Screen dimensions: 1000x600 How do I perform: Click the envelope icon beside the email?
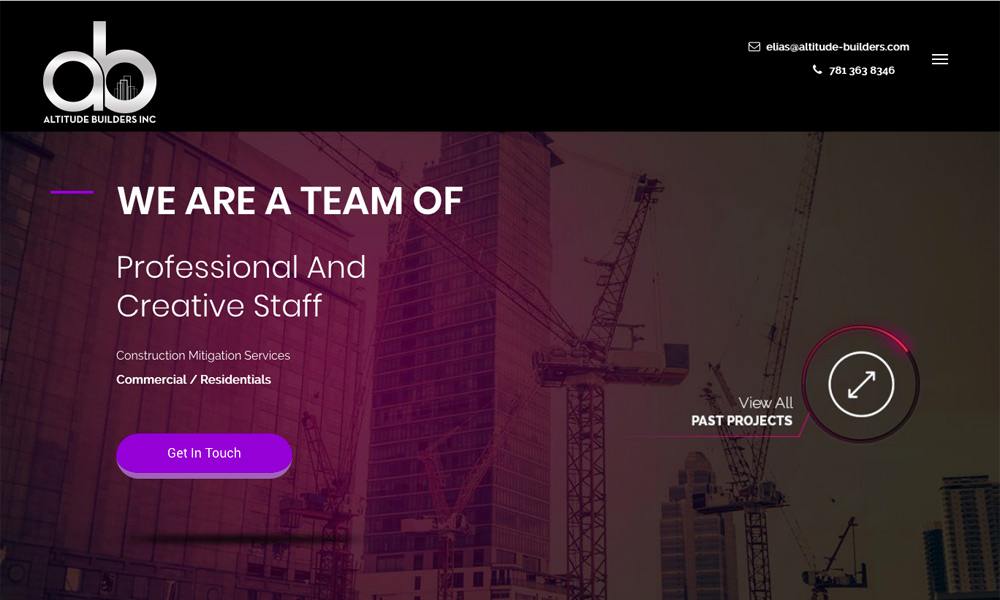(x=754, y=47)
